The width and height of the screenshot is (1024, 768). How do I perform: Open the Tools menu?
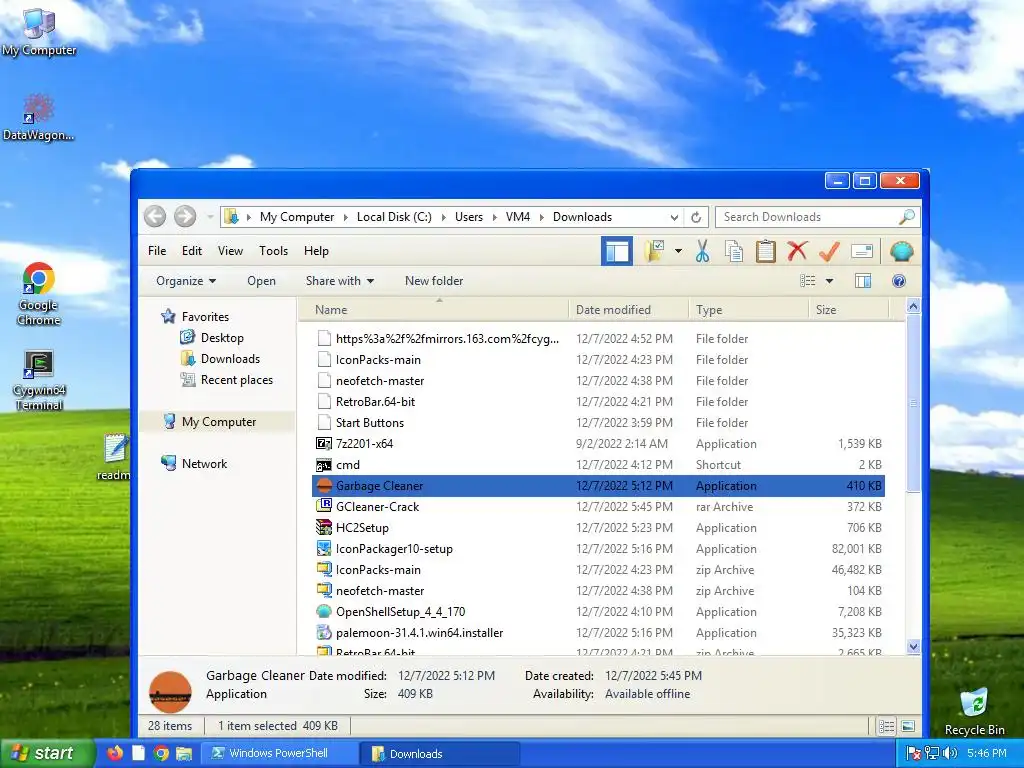(x=273, y=251)
